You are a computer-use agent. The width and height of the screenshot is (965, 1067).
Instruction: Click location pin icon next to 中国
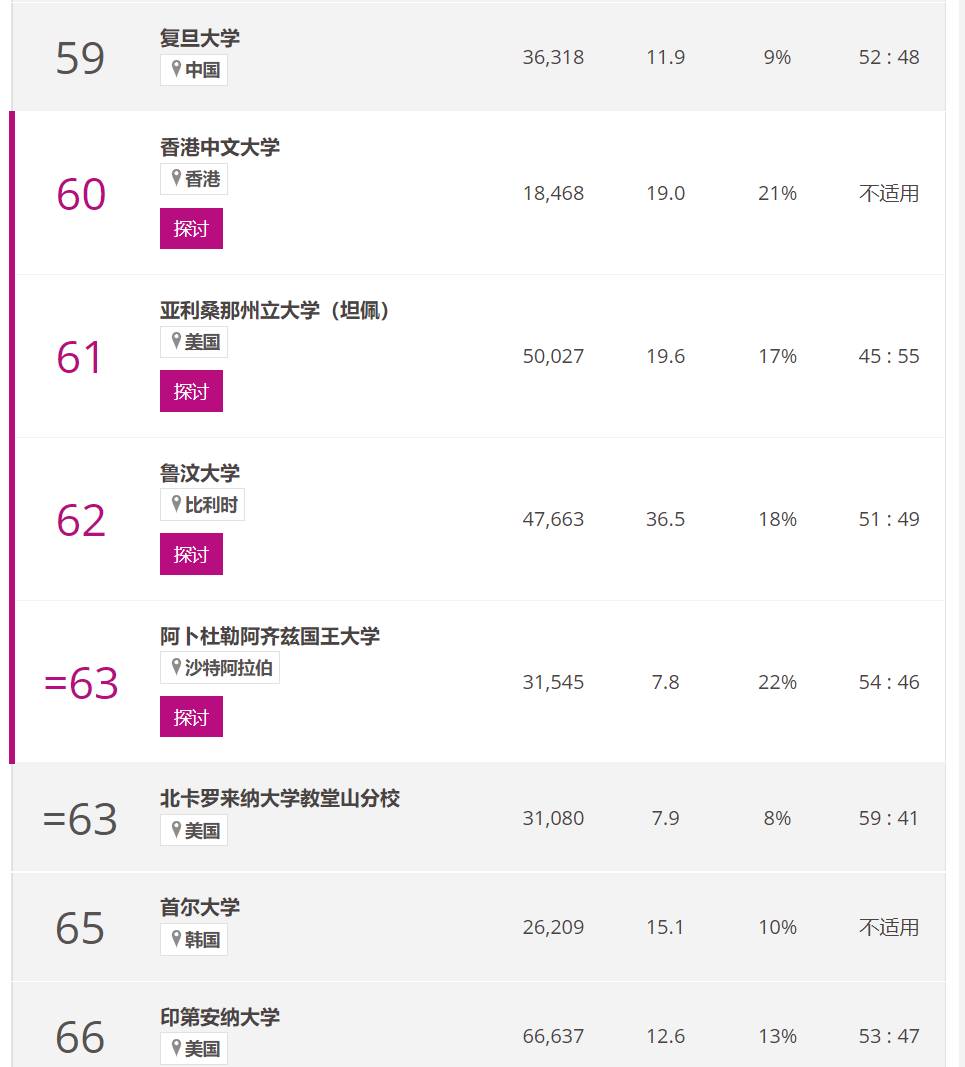point(176,69)
